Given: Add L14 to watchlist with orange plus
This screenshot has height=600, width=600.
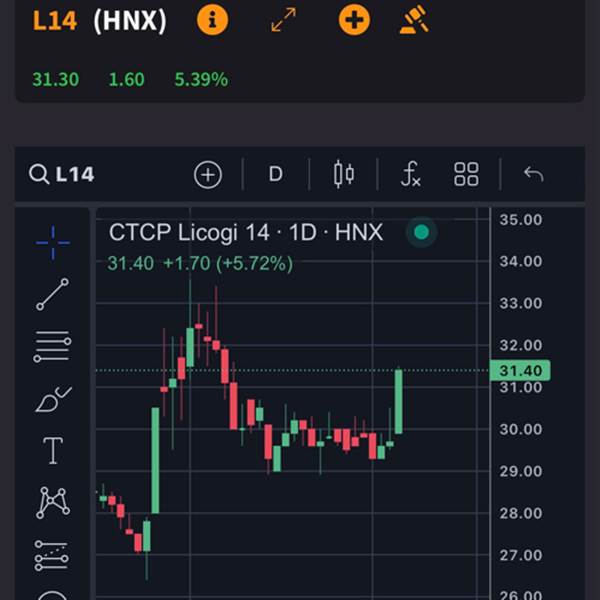Looking at the screenshot, I should coord(354,20).
